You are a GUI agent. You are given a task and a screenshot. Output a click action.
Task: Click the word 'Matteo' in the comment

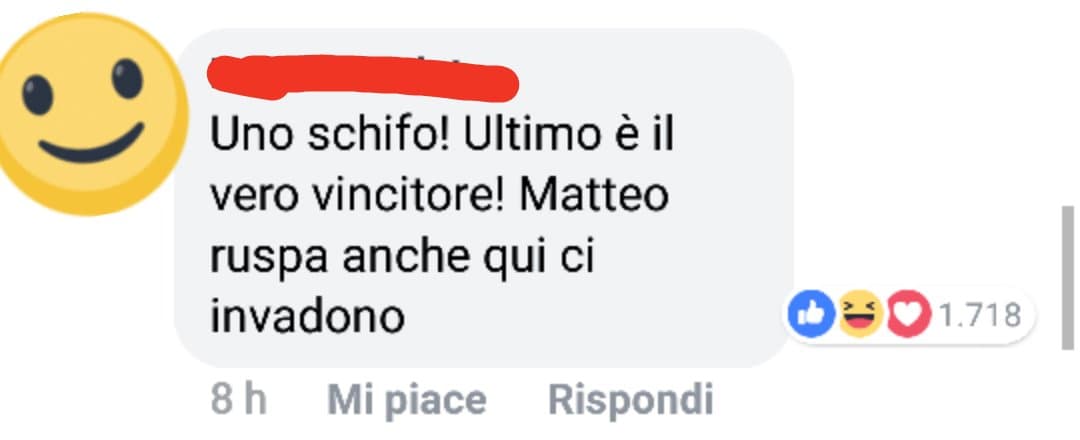(594, 196)
